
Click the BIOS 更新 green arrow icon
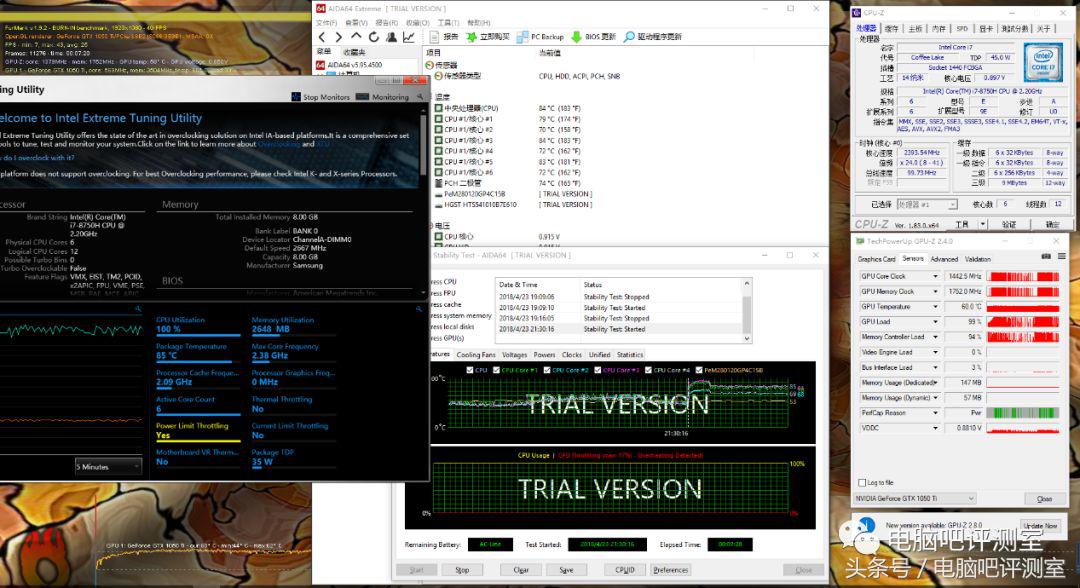click(577, 36)
